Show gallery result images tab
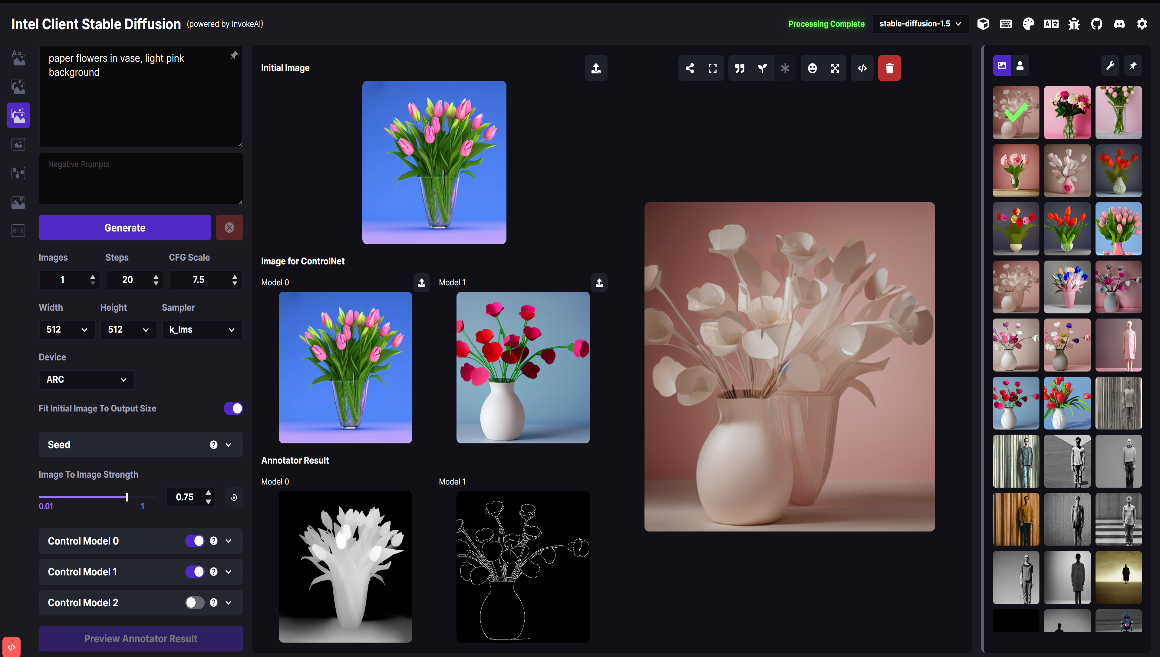This screenshot has width=1160, height=657. pos(1002,65)
